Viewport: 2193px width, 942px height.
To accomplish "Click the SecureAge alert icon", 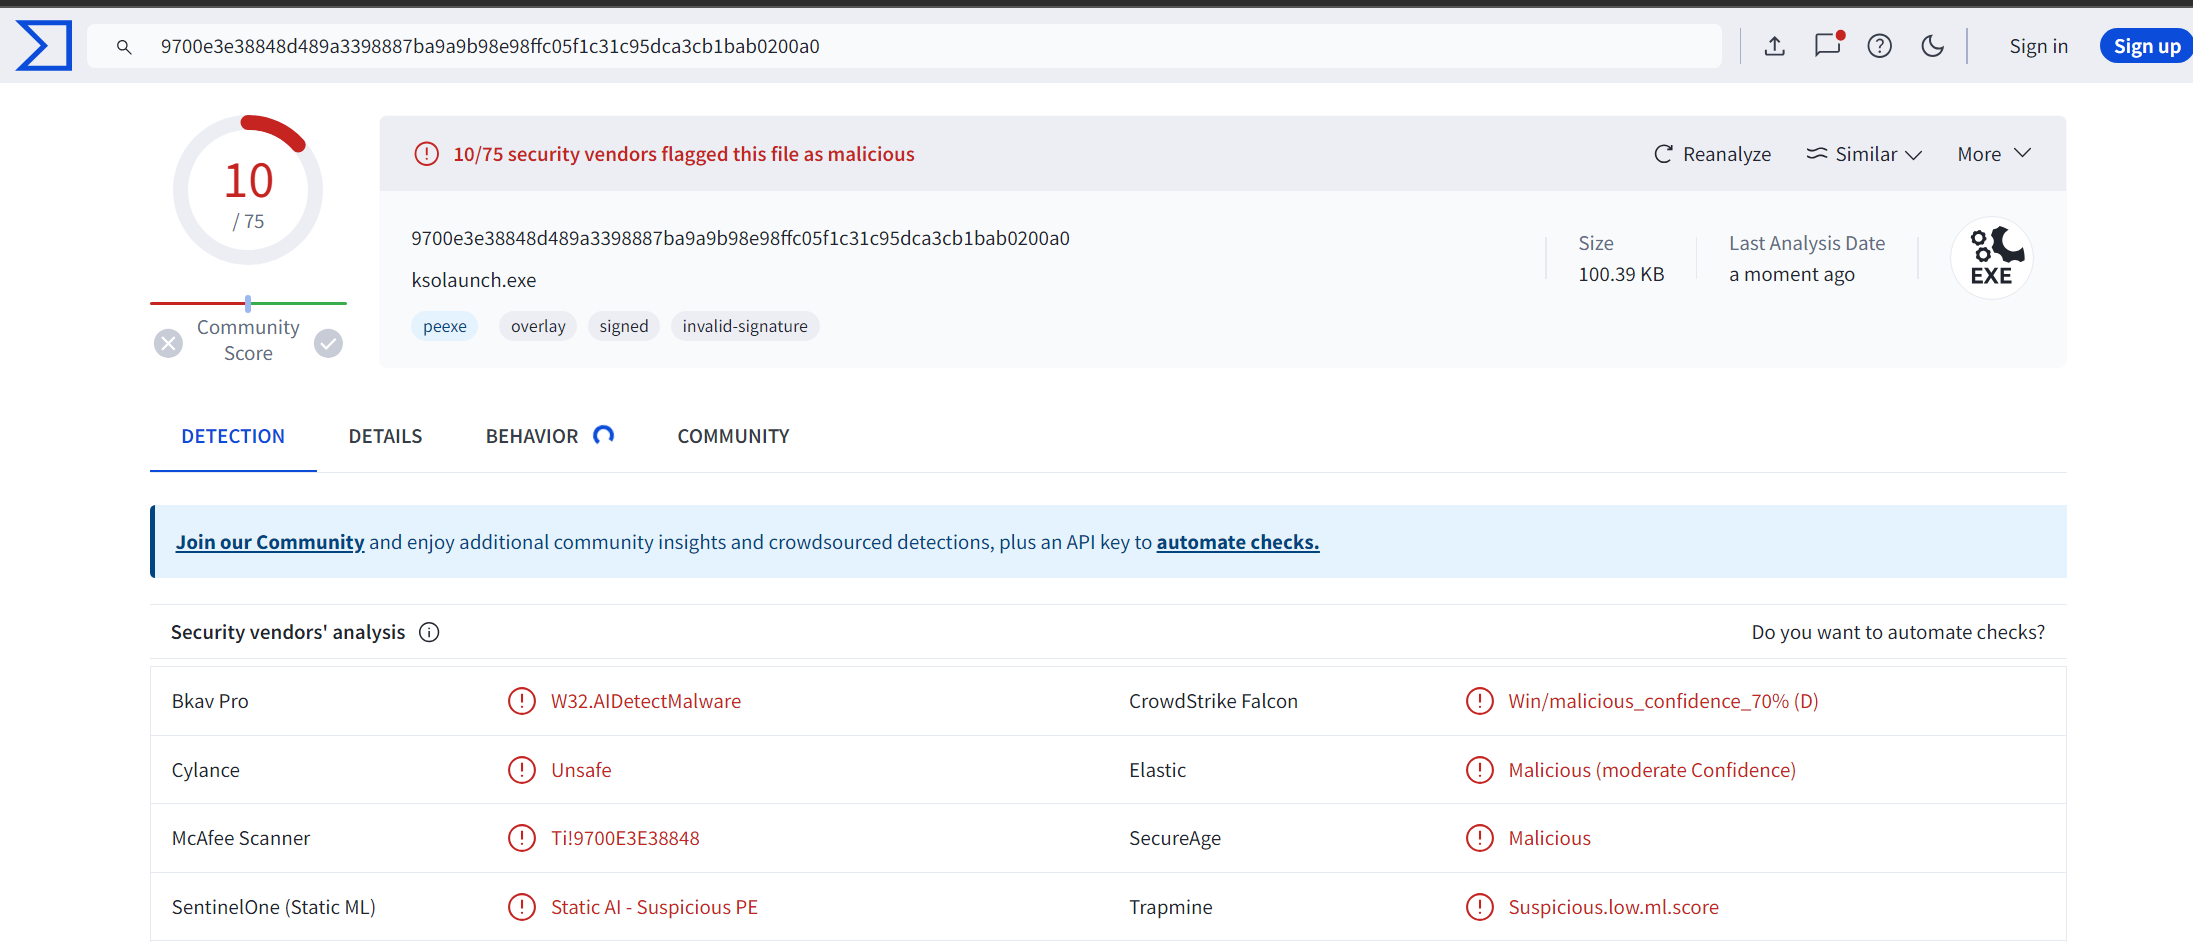I will coord(1480,838).
